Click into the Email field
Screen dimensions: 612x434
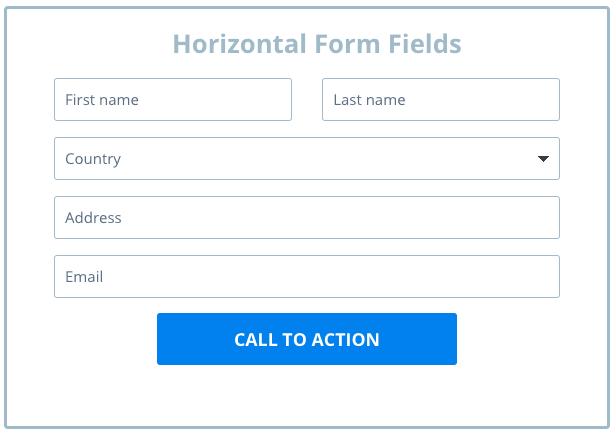[x=306, y=276]
